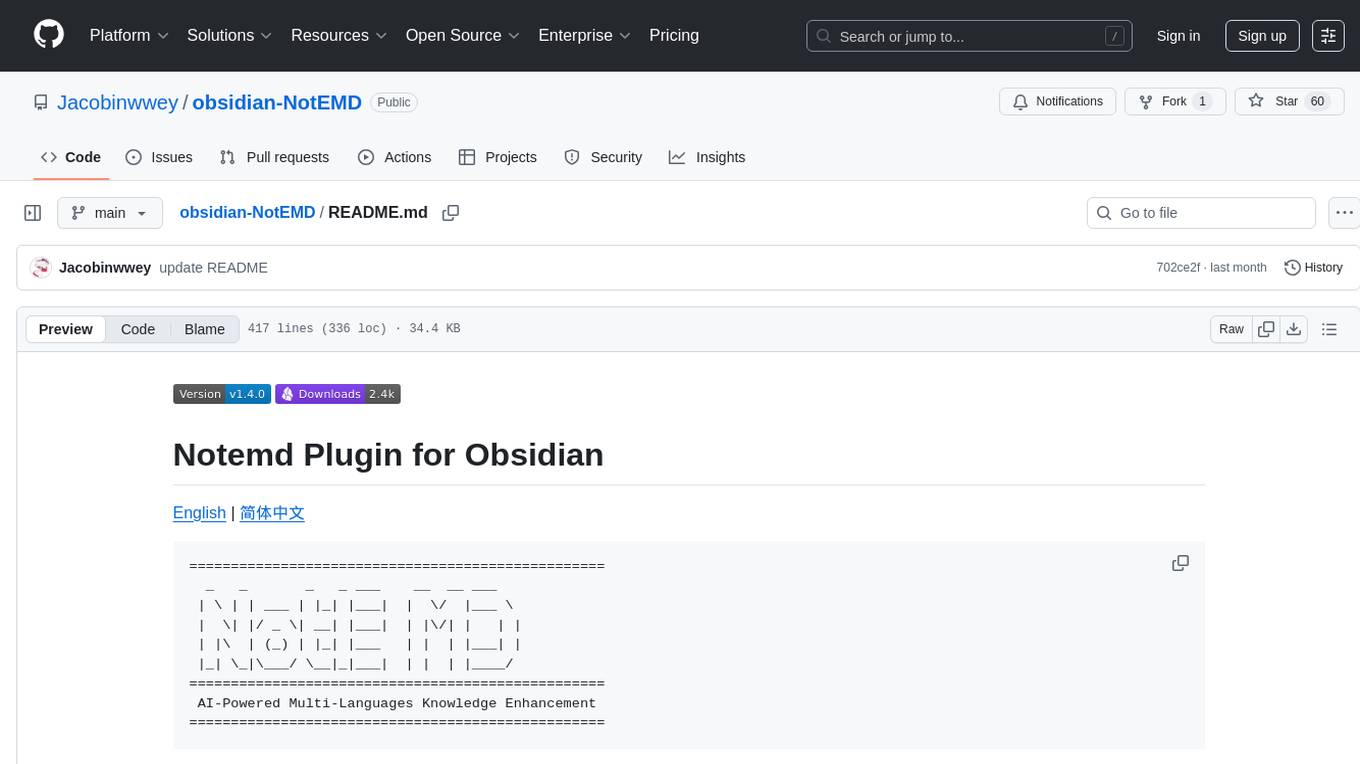
Task: Expand the Open Source menu
Action: pos(462,35)
